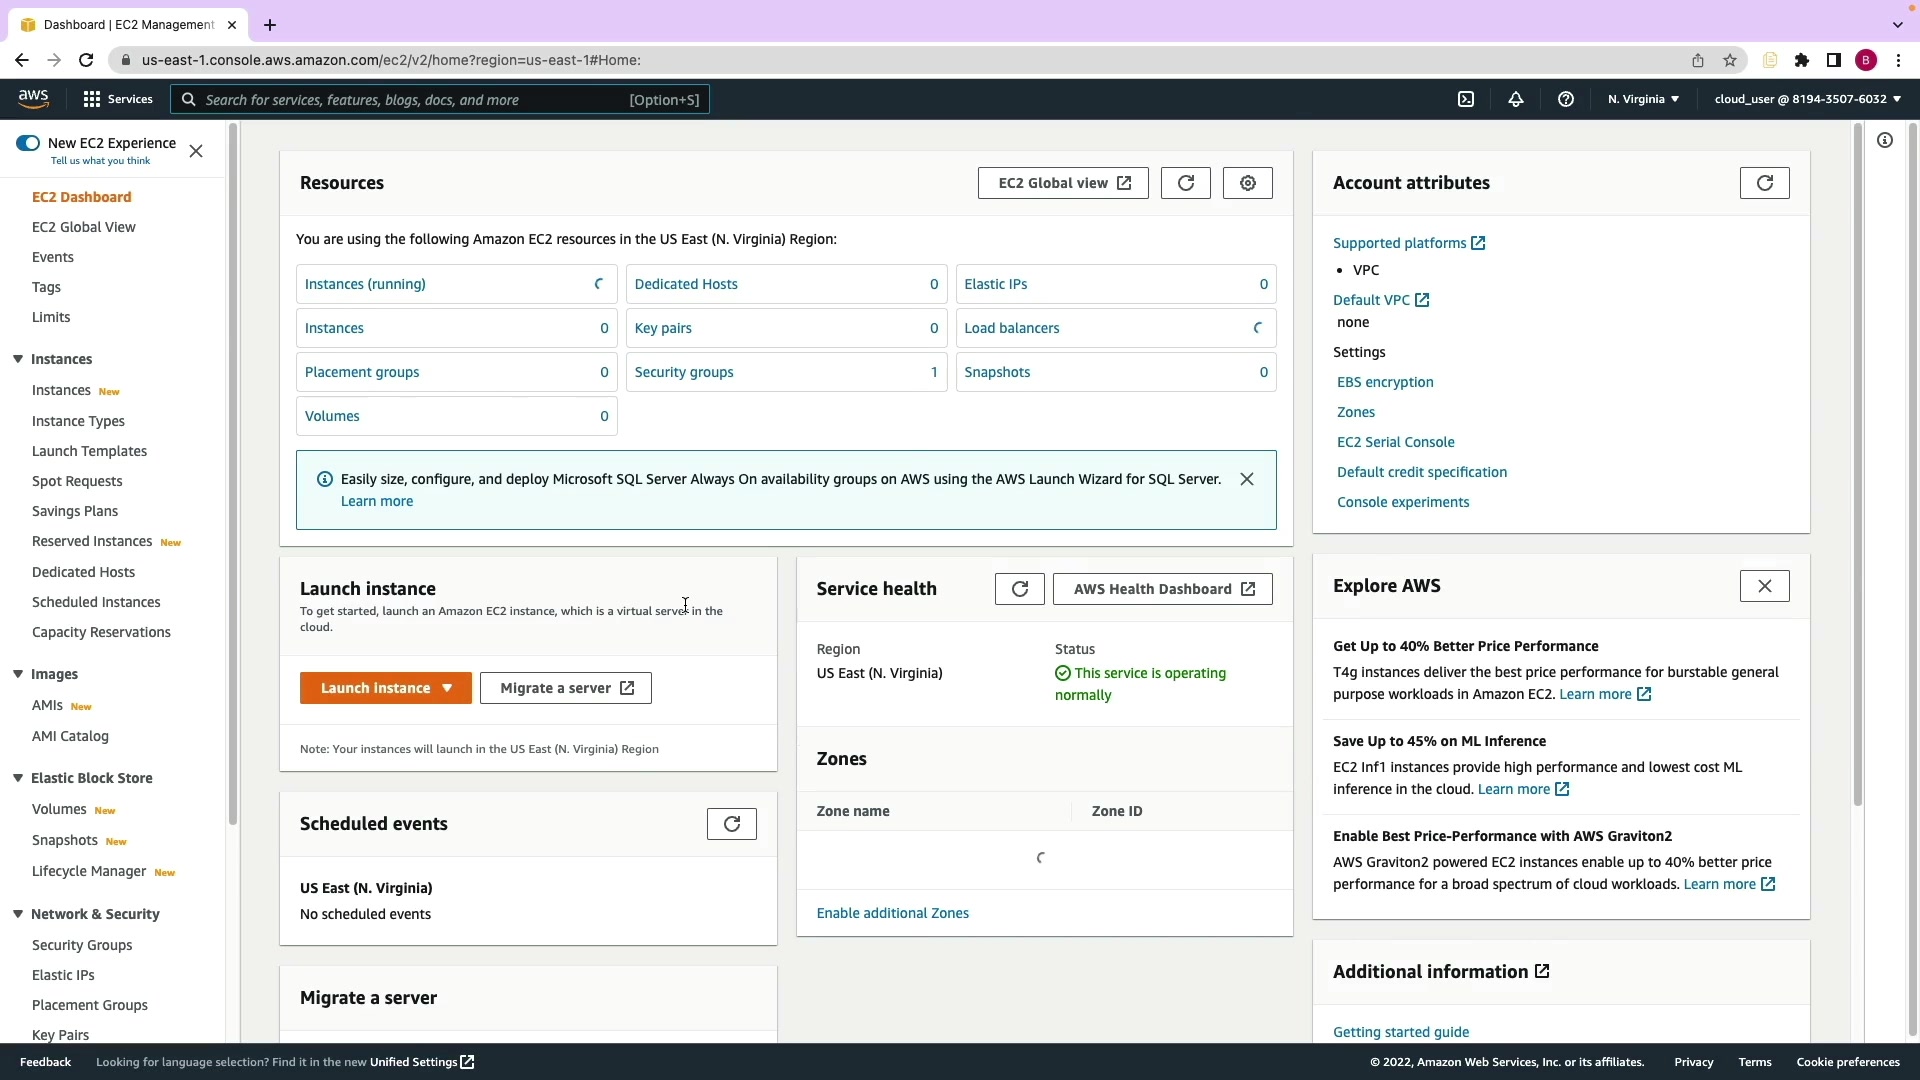Screen dimensions: 1920x1080
Task: Open Resources settings gear
Action: 1248,183
